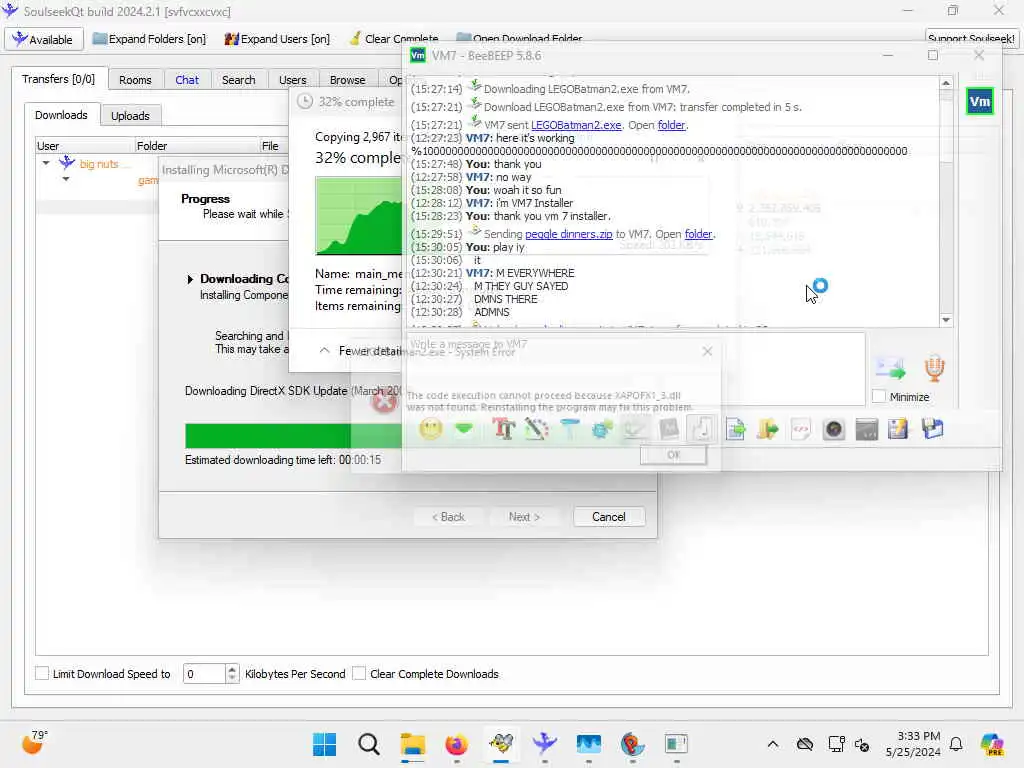Open the Search tab
The image size is (1024, 768).
pyautogui.click(x=238, y=80)
